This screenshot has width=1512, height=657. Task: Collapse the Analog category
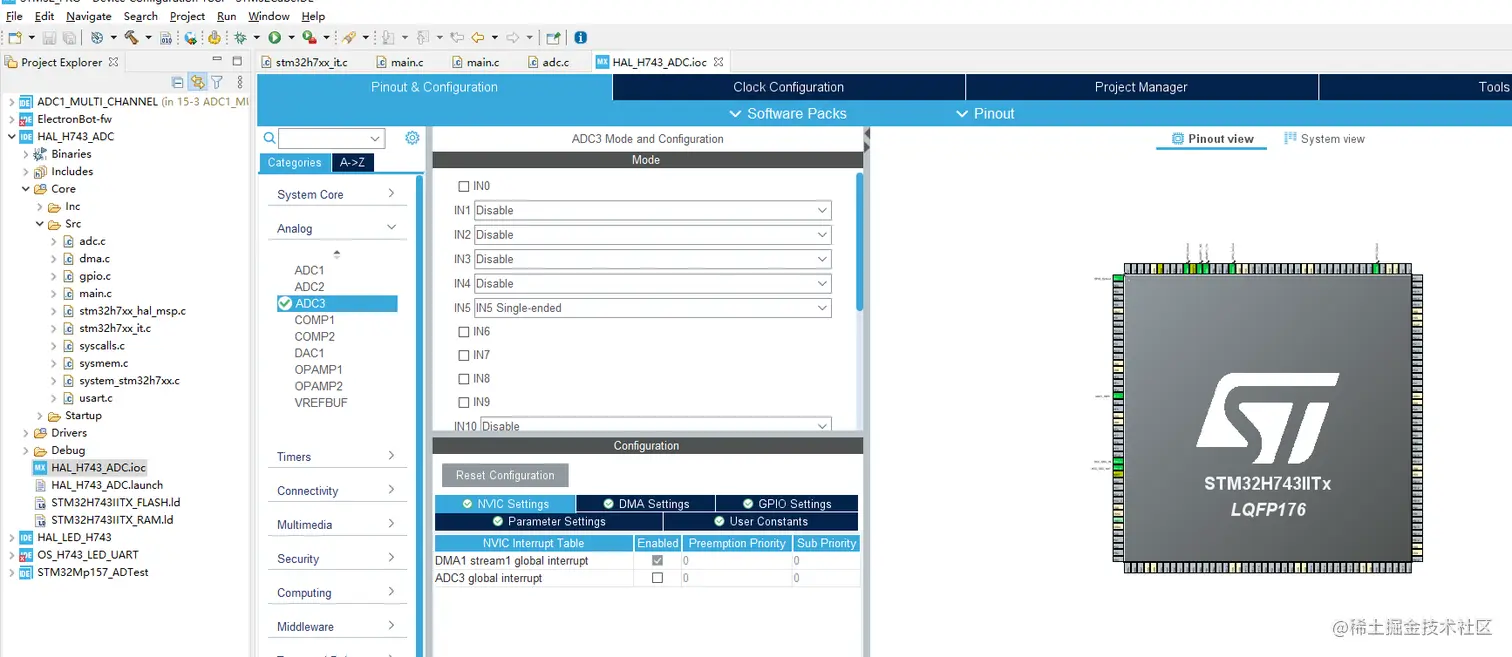[x=337, y=228]
